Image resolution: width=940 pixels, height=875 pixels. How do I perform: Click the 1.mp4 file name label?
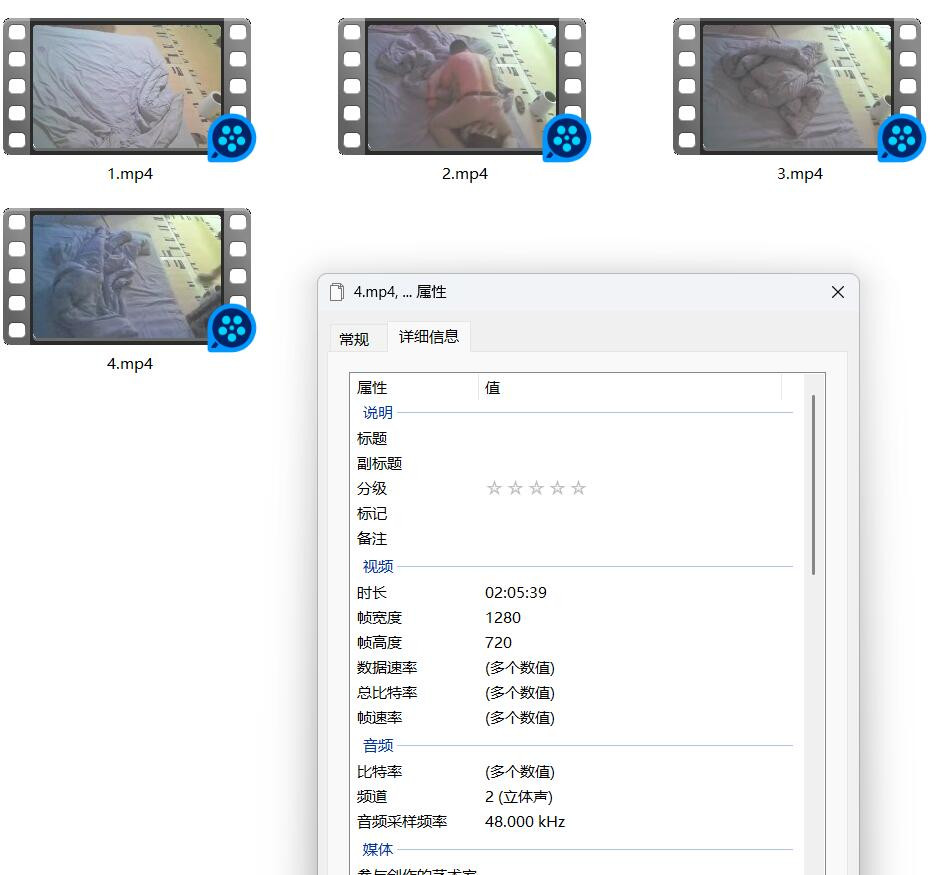pyautogui.click(x=130, y=174)
